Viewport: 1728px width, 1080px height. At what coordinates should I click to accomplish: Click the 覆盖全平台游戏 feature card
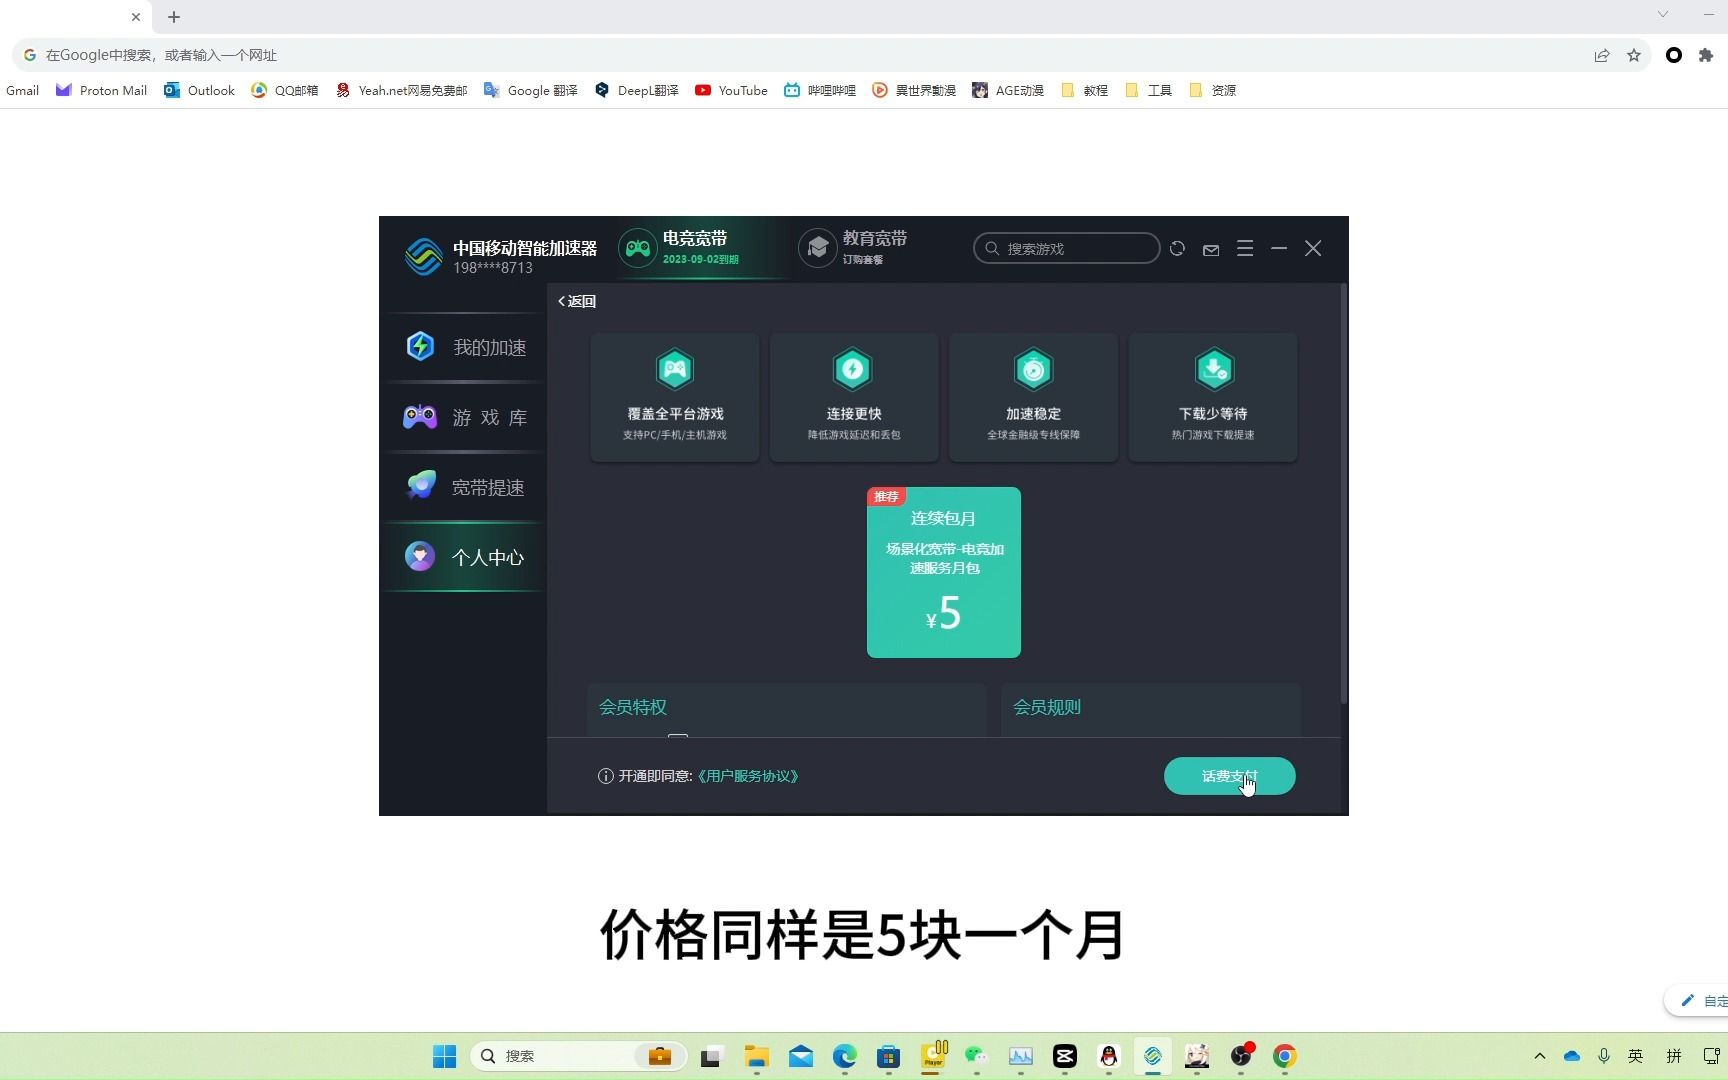[x=675, y=397]
